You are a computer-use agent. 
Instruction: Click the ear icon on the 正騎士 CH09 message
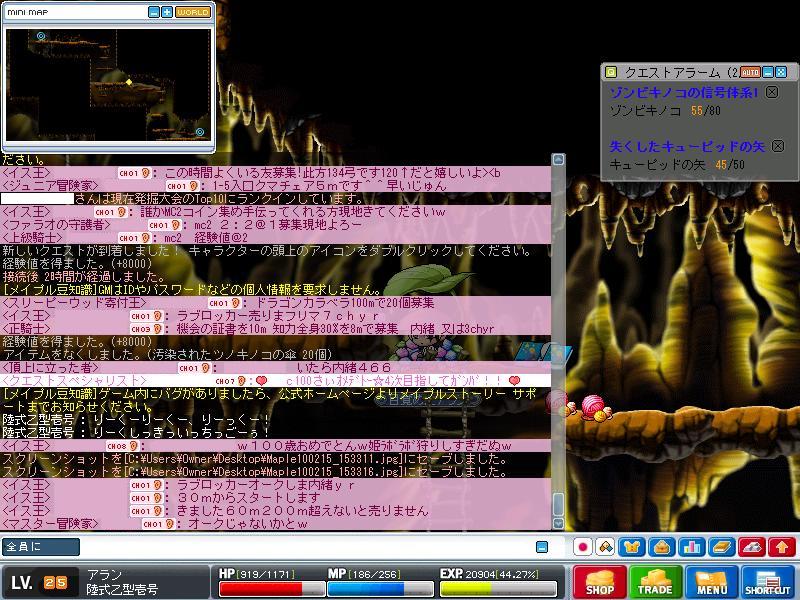pyautogui.click(x=158, y=329)
